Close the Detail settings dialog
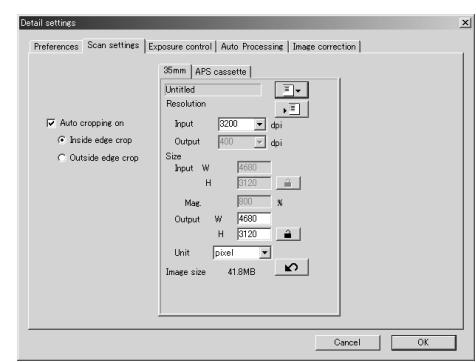 [465, 23]
